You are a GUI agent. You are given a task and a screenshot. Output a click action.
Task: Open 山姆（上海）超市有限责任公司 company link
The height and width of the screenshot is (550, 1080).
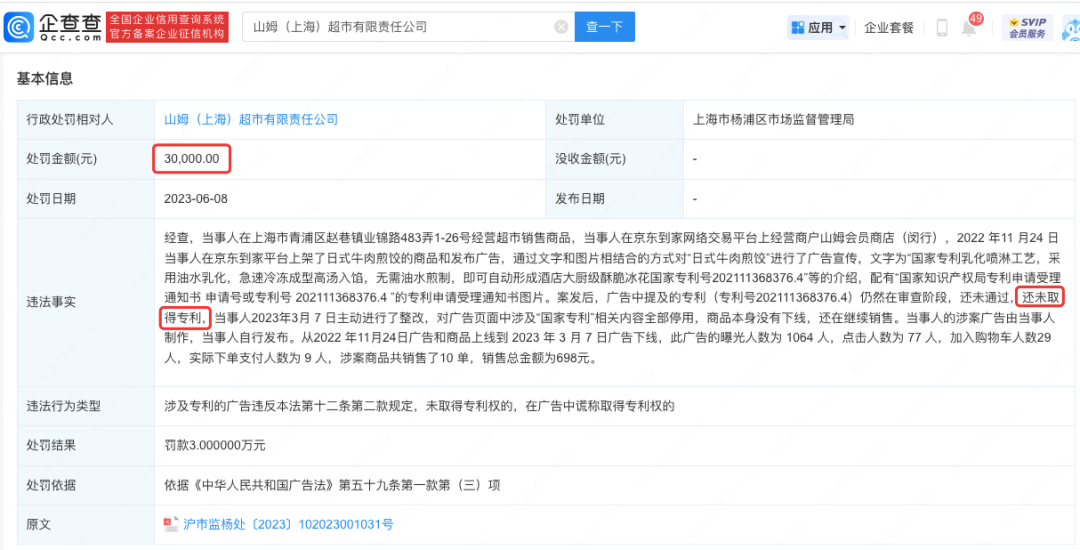[251, 119]
